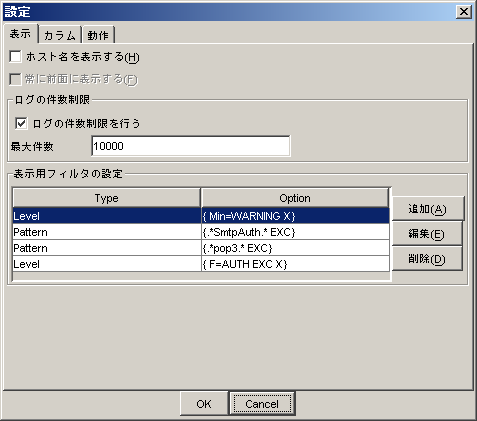This screenshot has width=477, height=421.
Task: Click the Type column header
Action: (107, 198)
